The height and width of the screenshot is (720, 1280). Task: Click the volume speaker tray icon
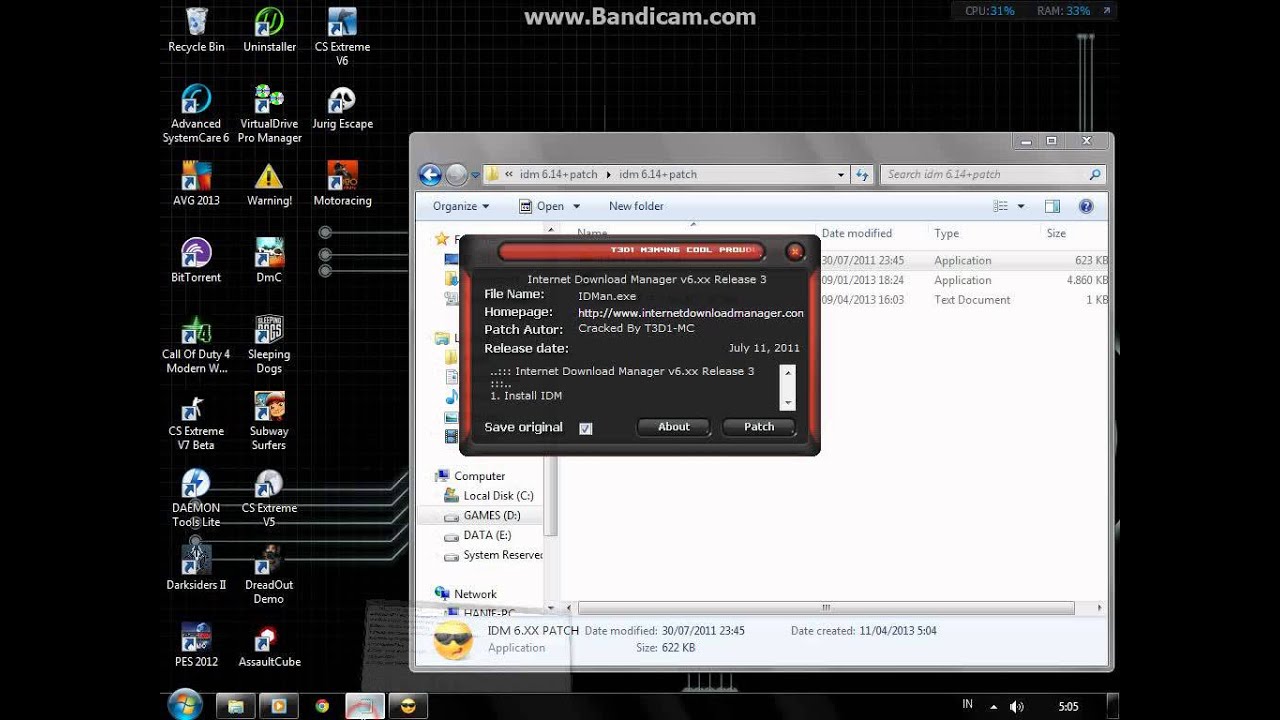[1016, 707]
